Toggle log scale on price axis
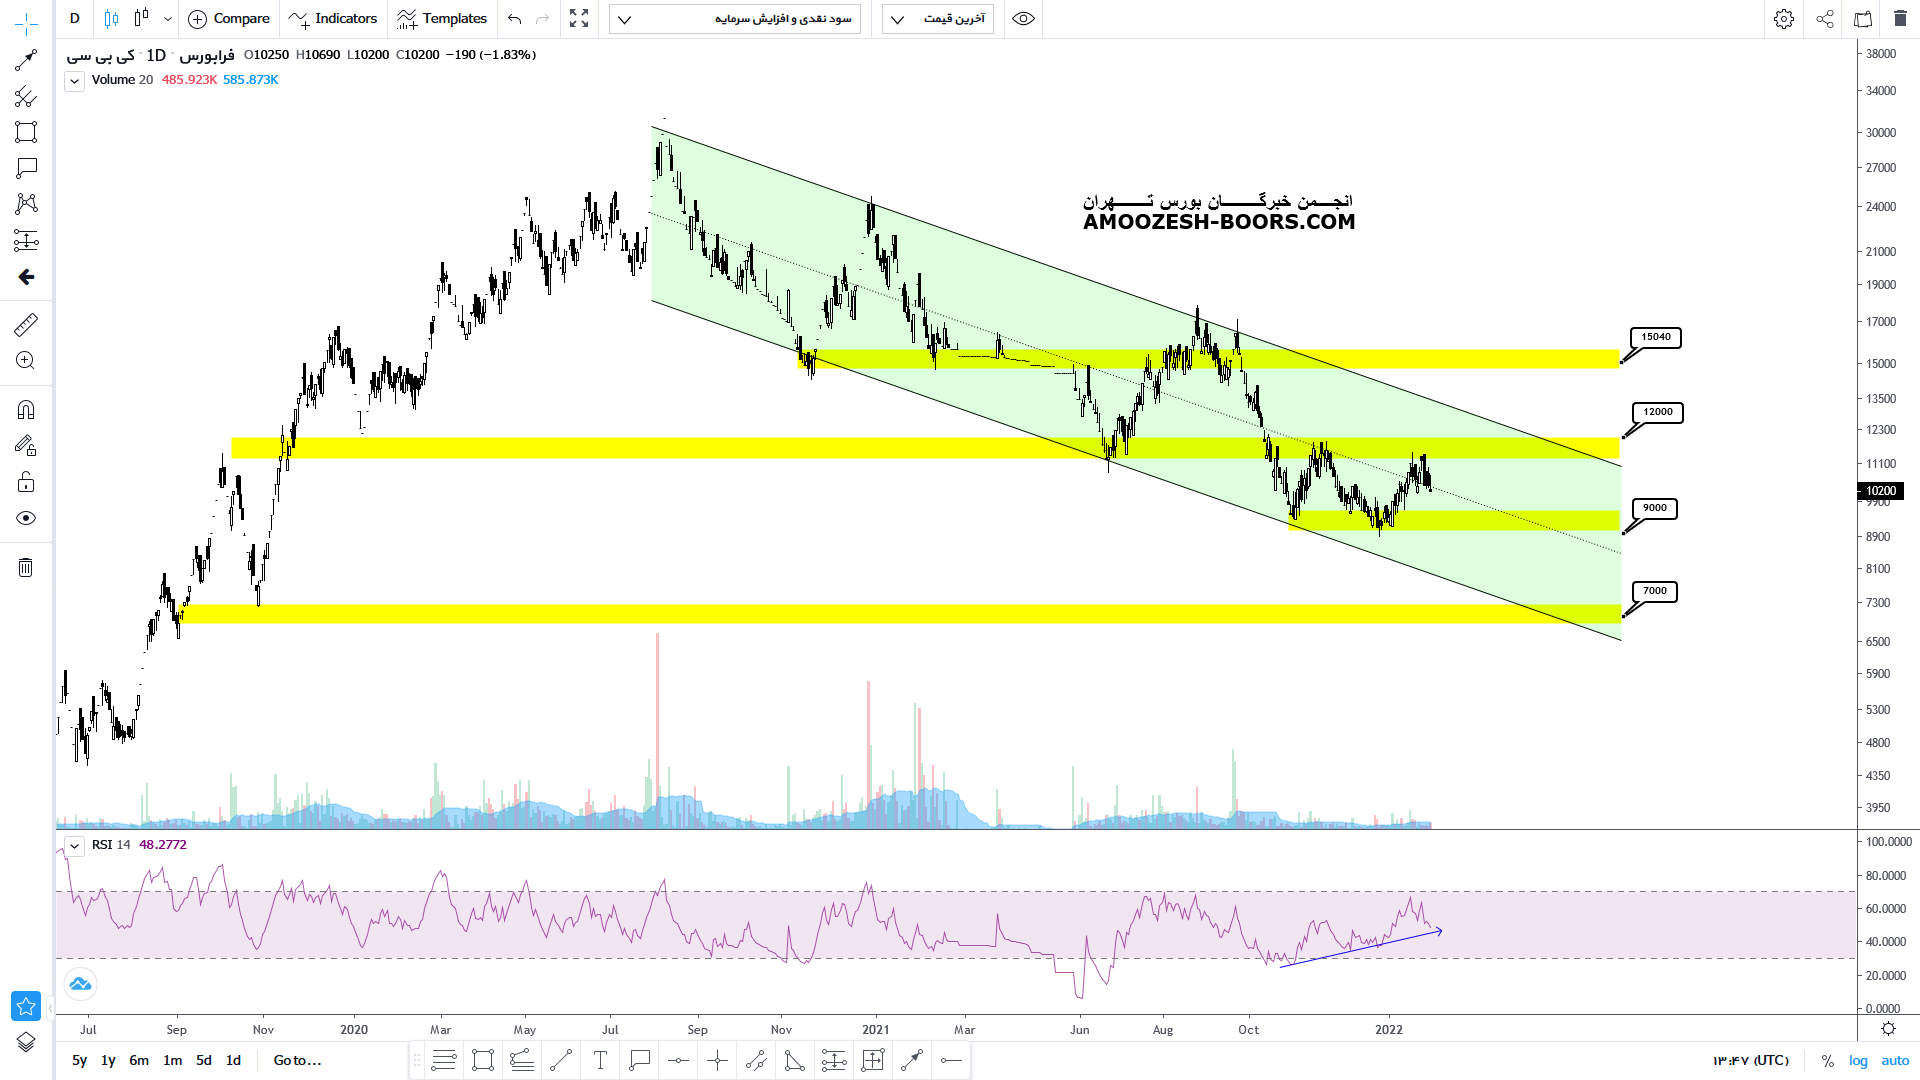The height and width of the screenshot is (1080, 1920). pyautogui.click(x=1858, y=1061)
